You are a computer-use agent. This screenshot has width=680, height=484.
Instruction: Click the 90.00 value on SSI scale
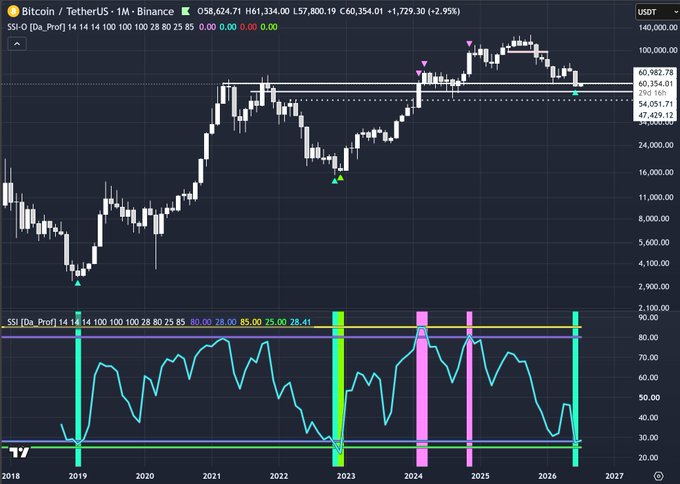[648, 317]
